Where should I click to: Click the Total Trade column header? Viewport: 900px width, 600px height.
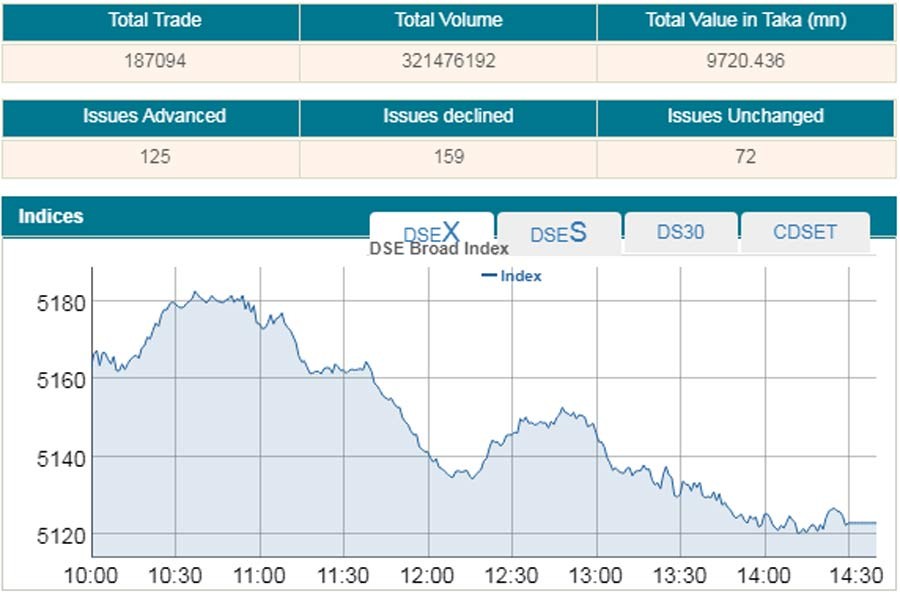(150, 20)
